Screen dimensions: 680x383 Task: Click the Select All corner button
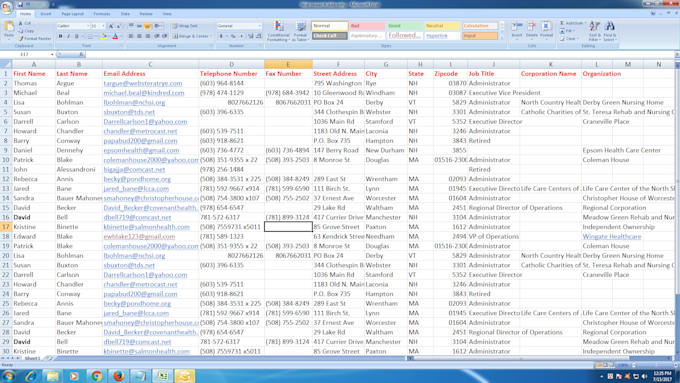[x=6, y=64]
